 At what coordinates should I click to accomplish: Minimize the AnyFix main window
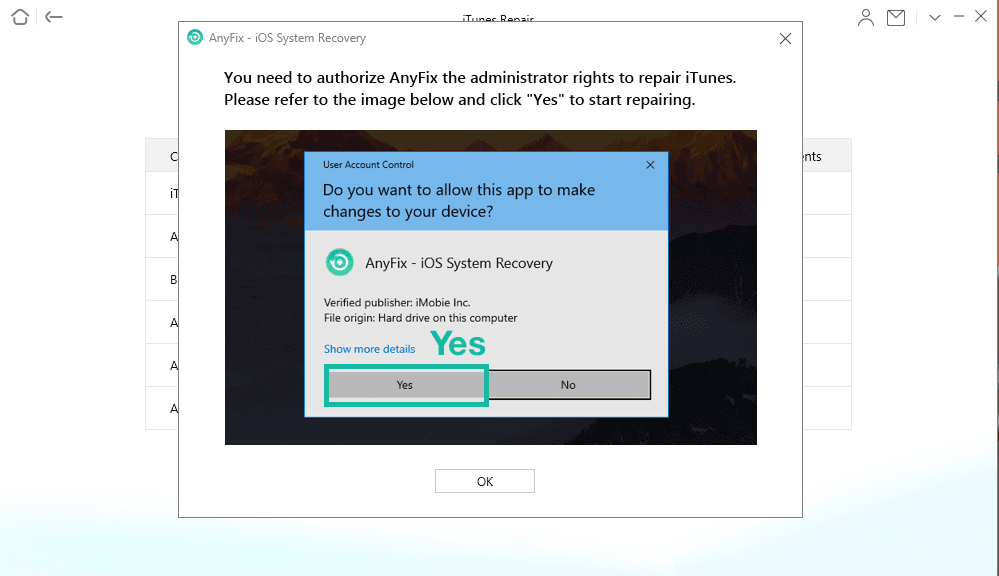tap(959, 17)
